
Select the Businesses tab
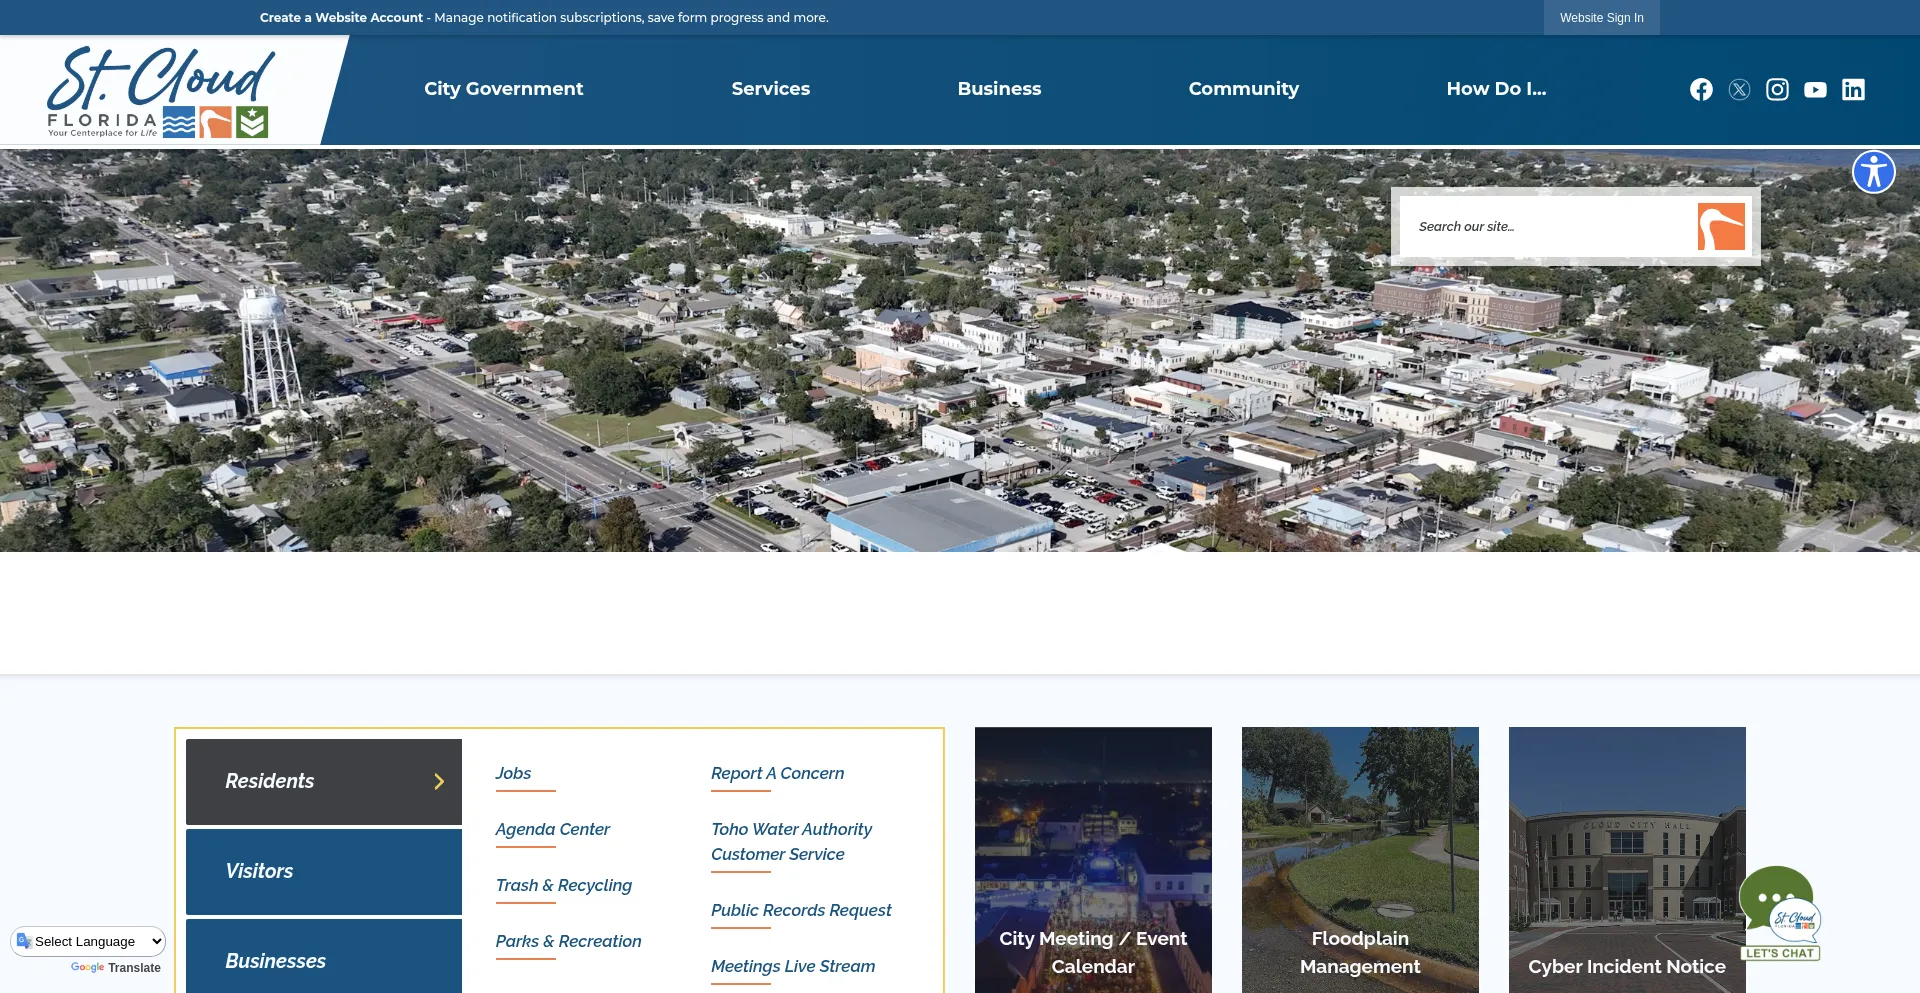coord(323,961)
